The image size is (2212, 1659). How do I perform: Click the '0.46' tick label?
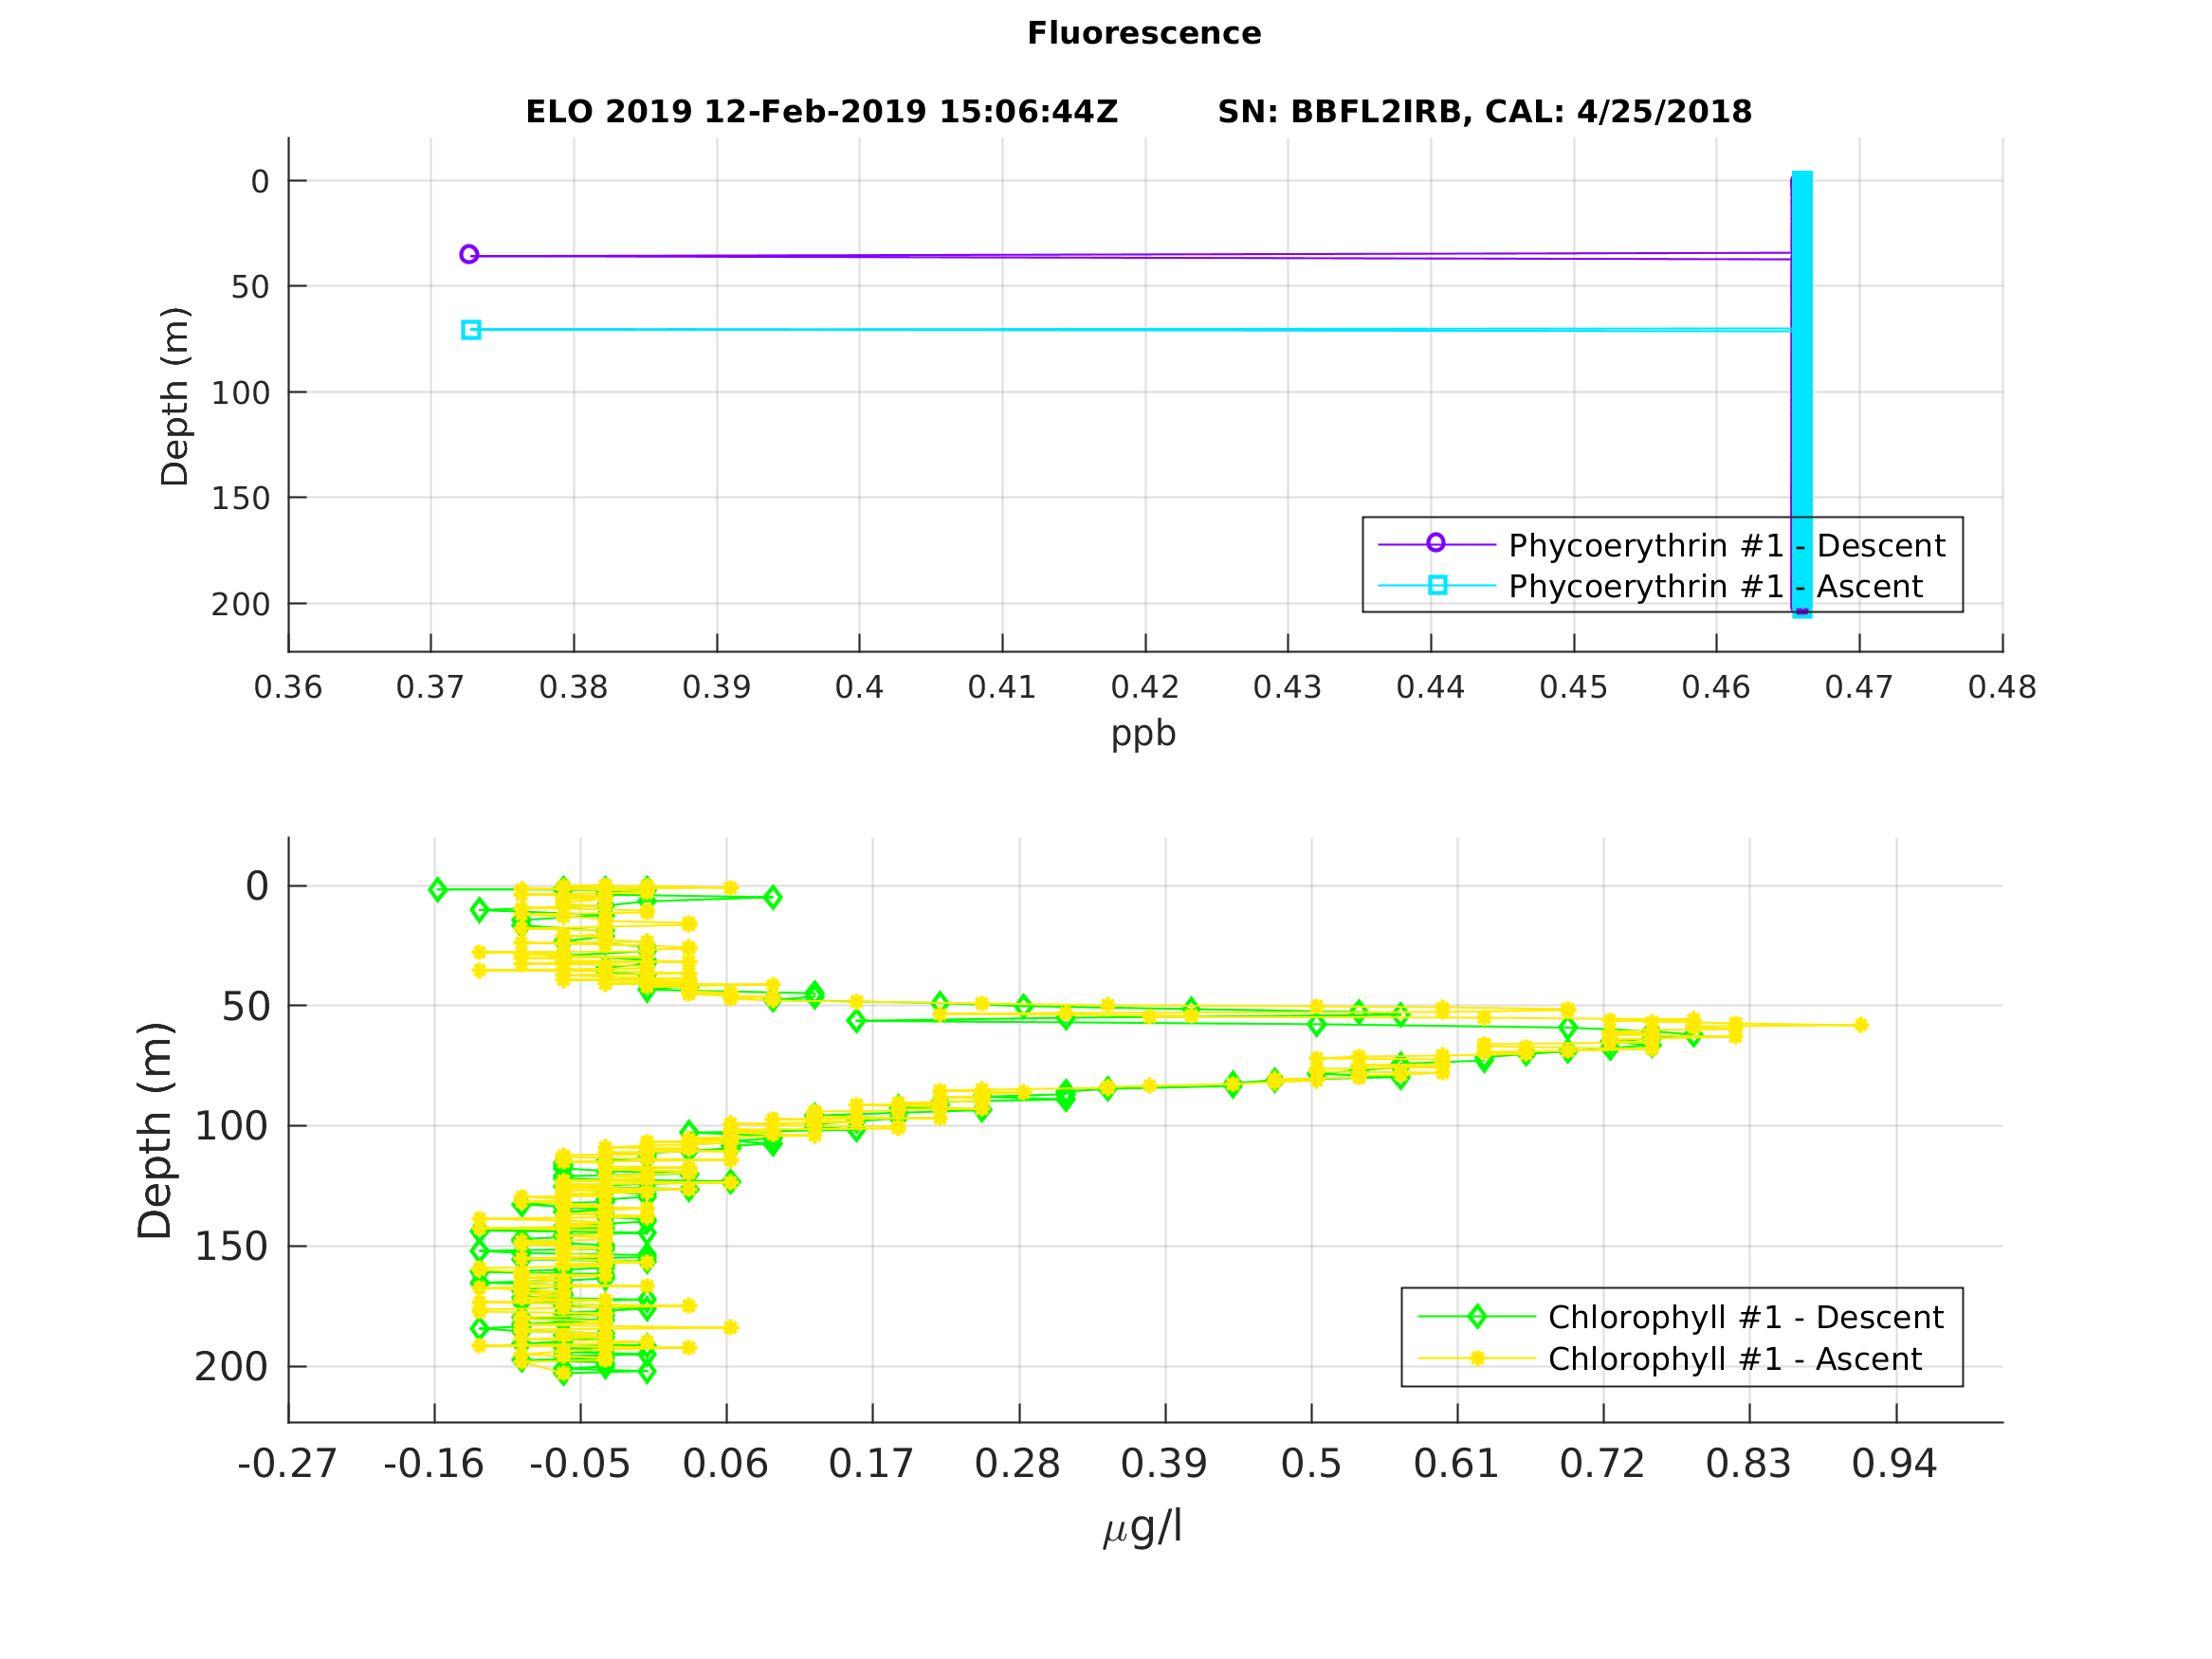(x=1717, y=688)
